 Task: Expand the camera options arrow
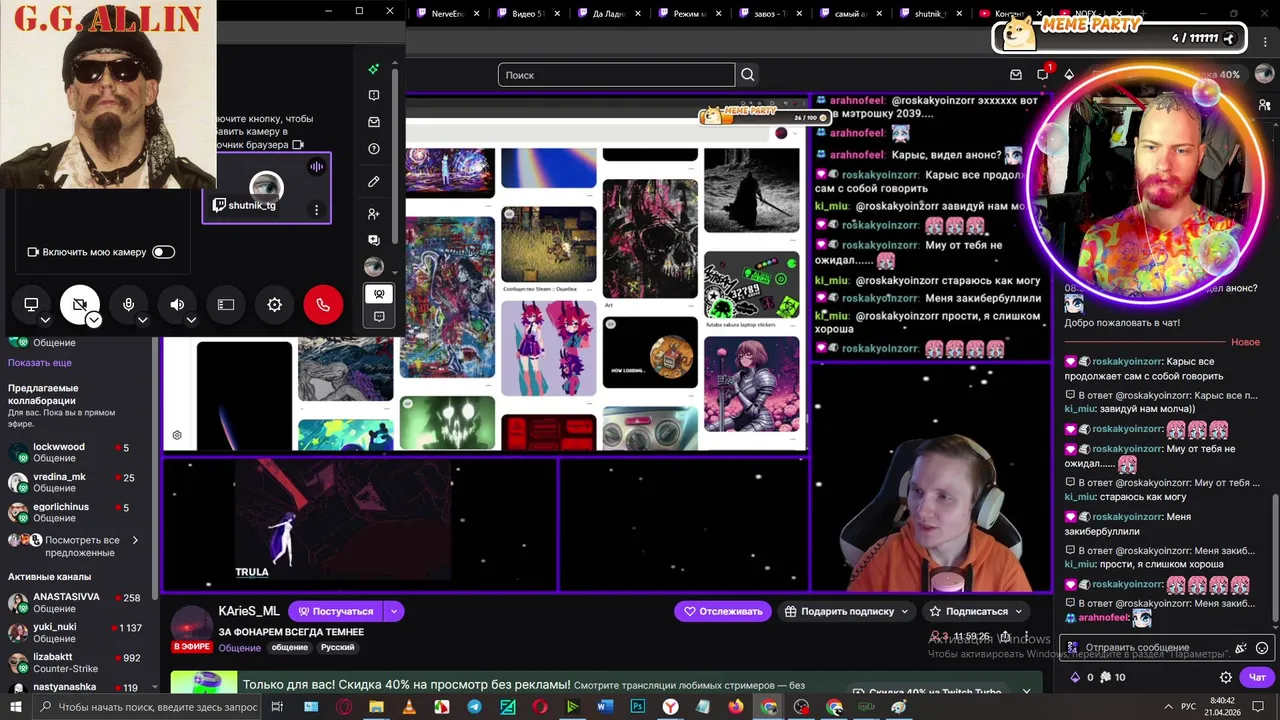coord(93,320)
